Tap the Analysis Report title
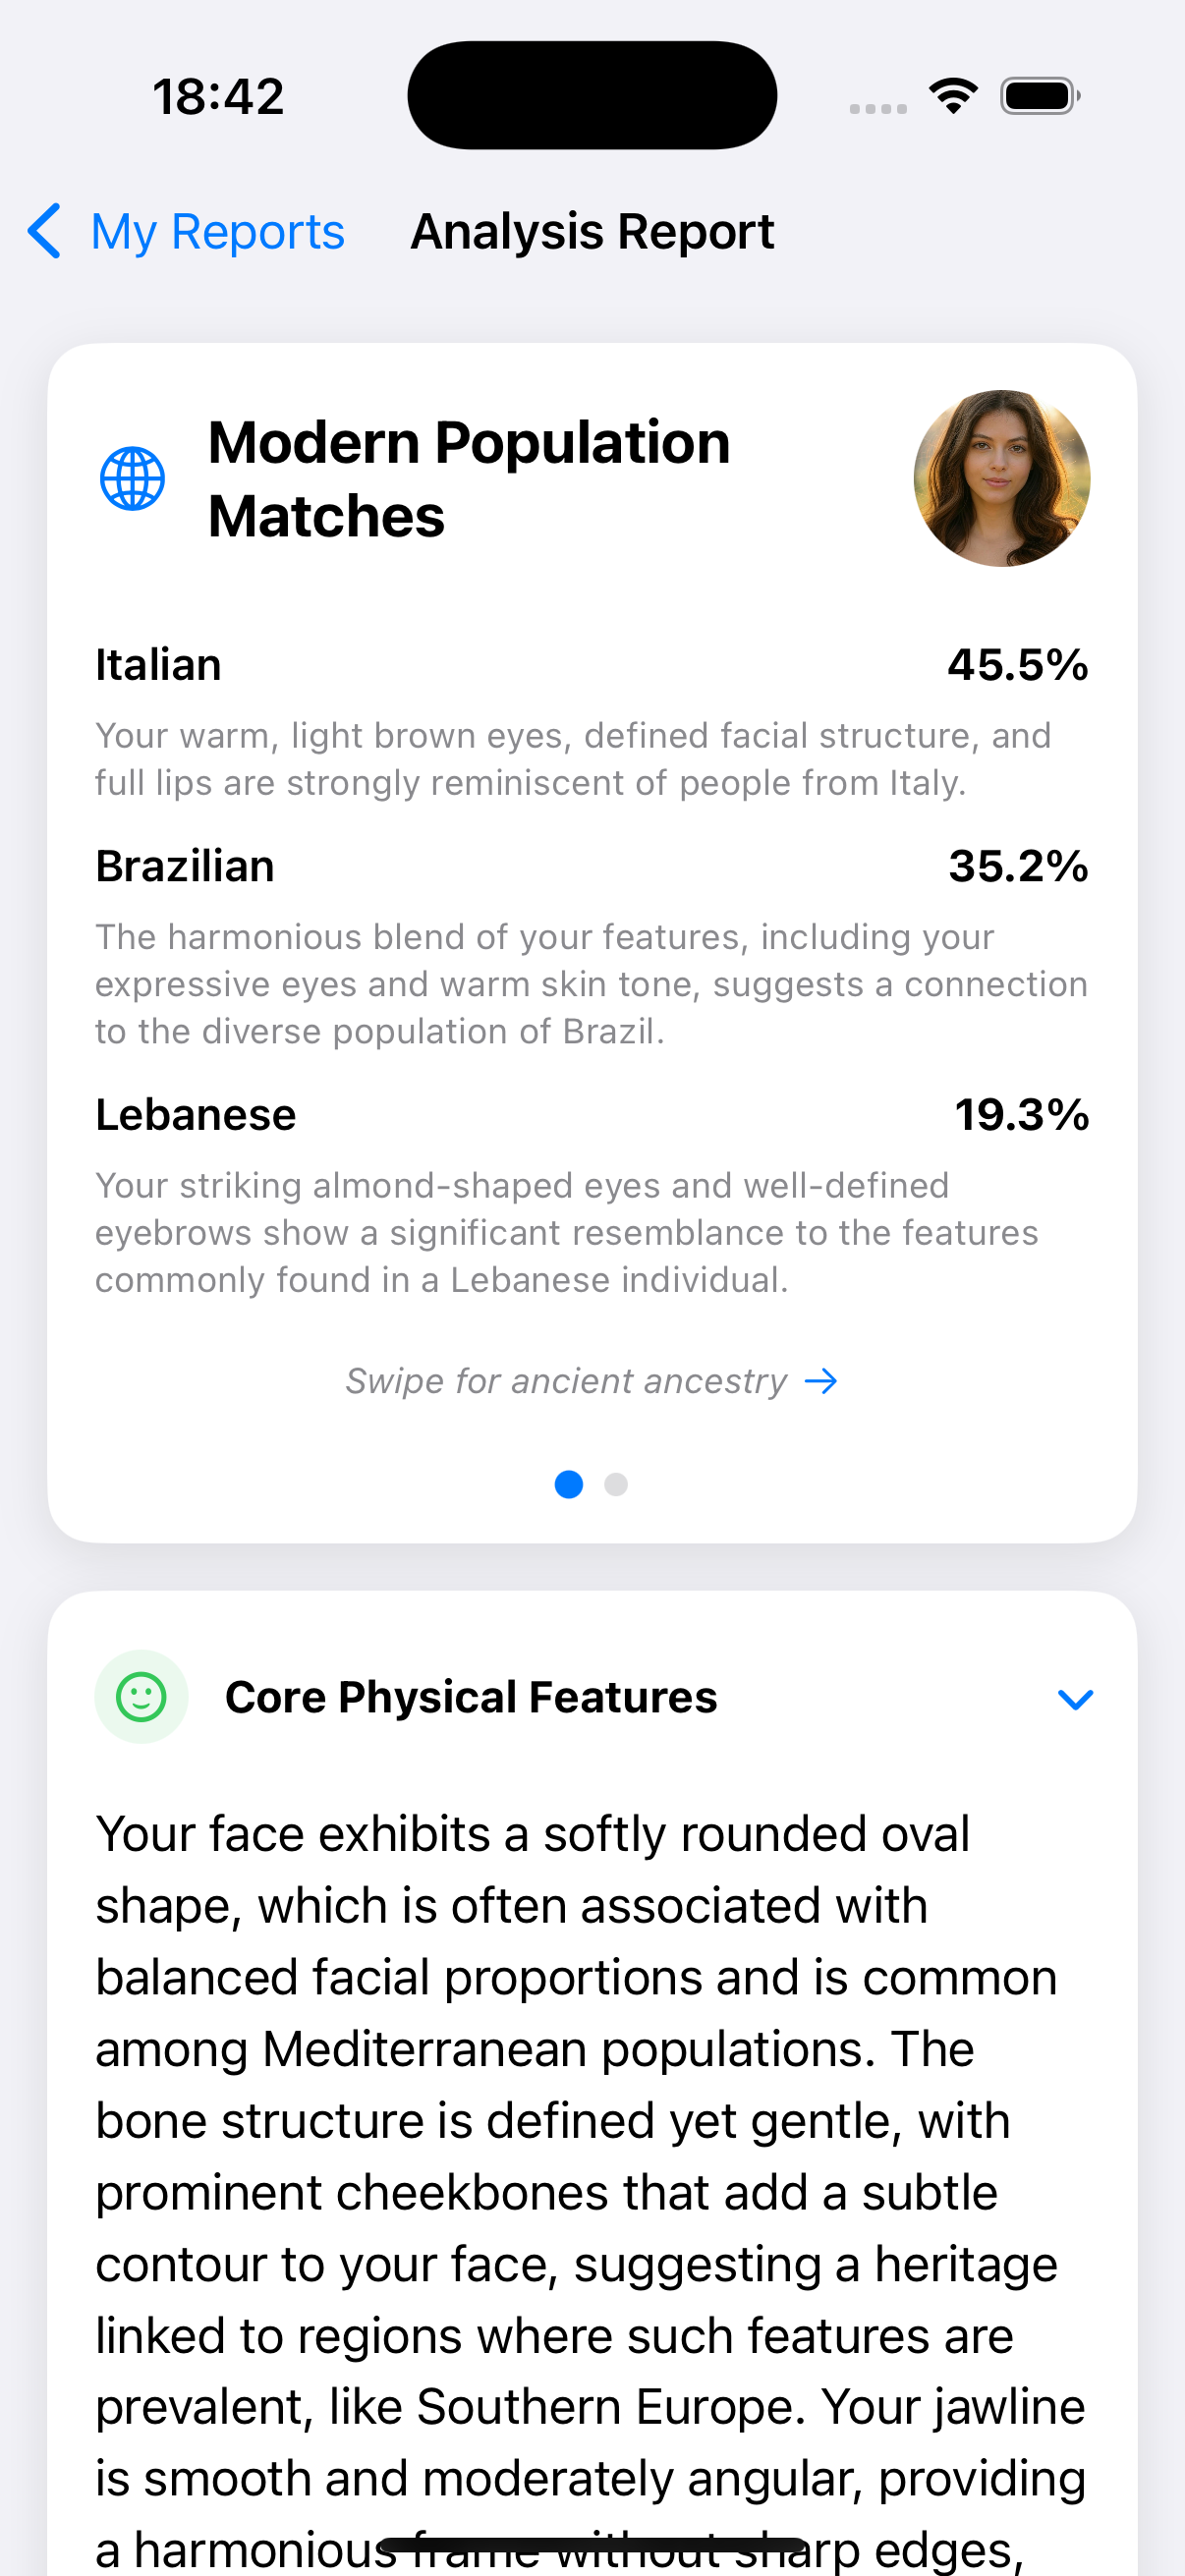This screenshot has height=2576, width=1185. [x=592, y=231]
